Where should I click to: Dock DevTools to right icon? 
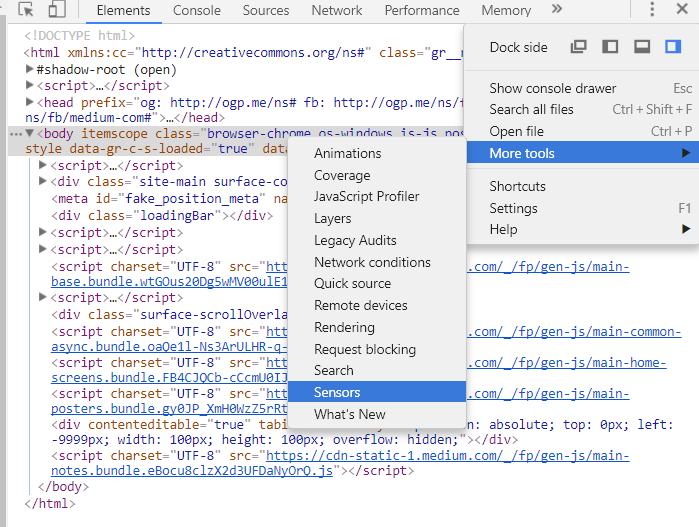(673, 47)
